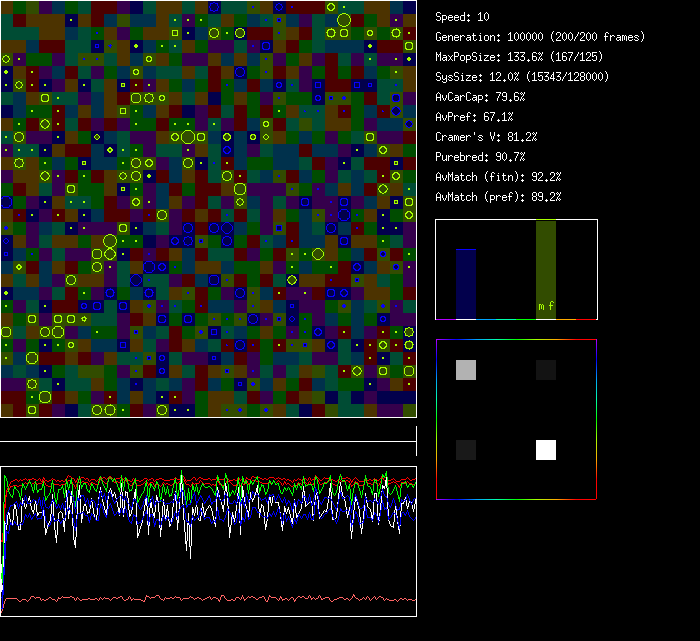The image size is (700, 641).
Task: Click the Cramer's V statistic
Action: (486, 137)
